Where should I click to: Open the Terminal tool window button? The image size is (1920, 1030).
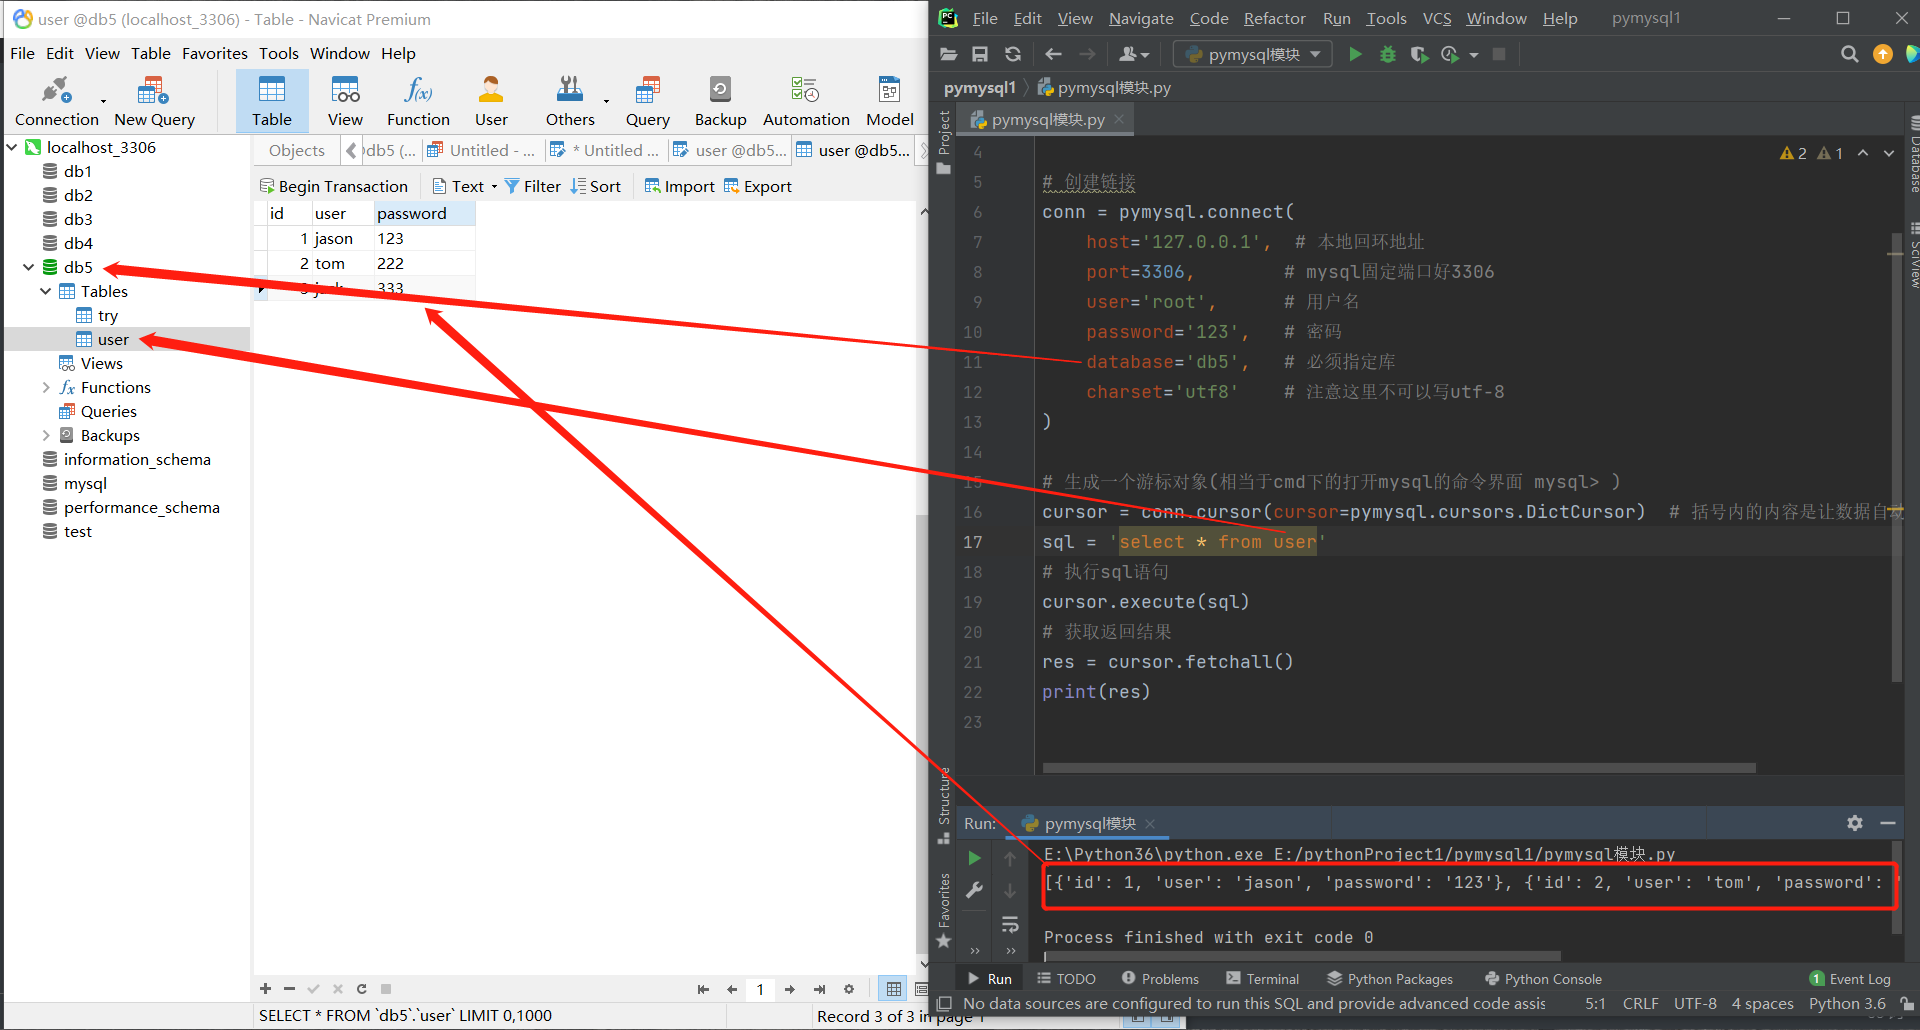point(1262,979)
